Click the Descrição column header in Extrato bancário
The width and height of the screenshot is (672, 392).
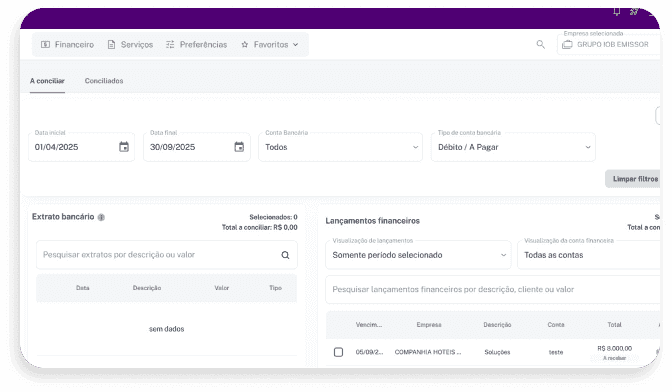(147, 288)
